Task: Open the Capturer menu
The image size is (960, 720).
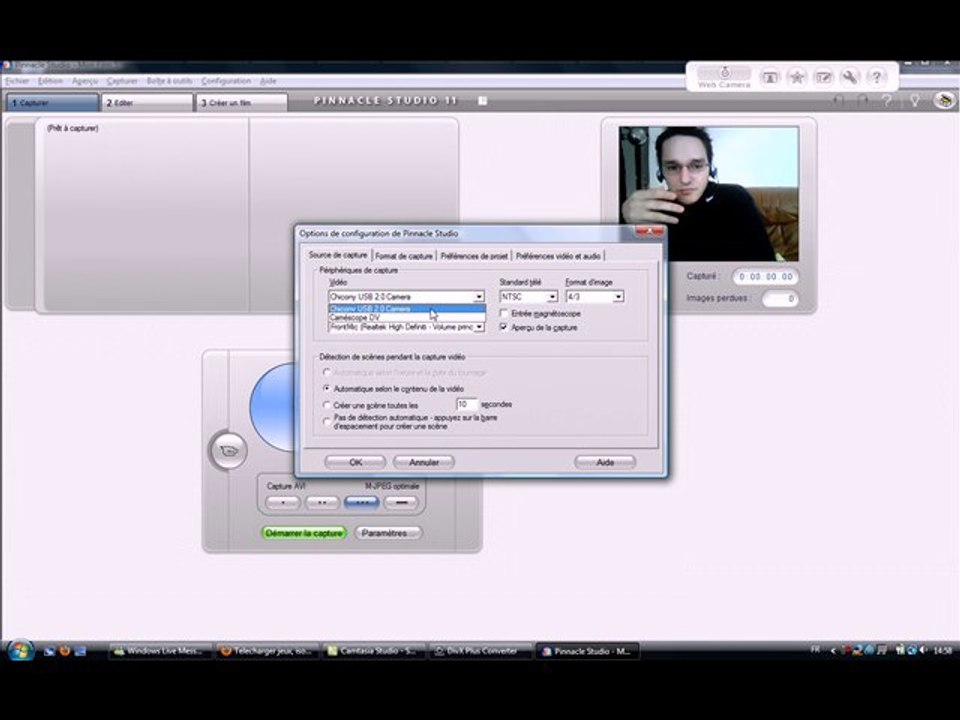Action: pos(122,81)
